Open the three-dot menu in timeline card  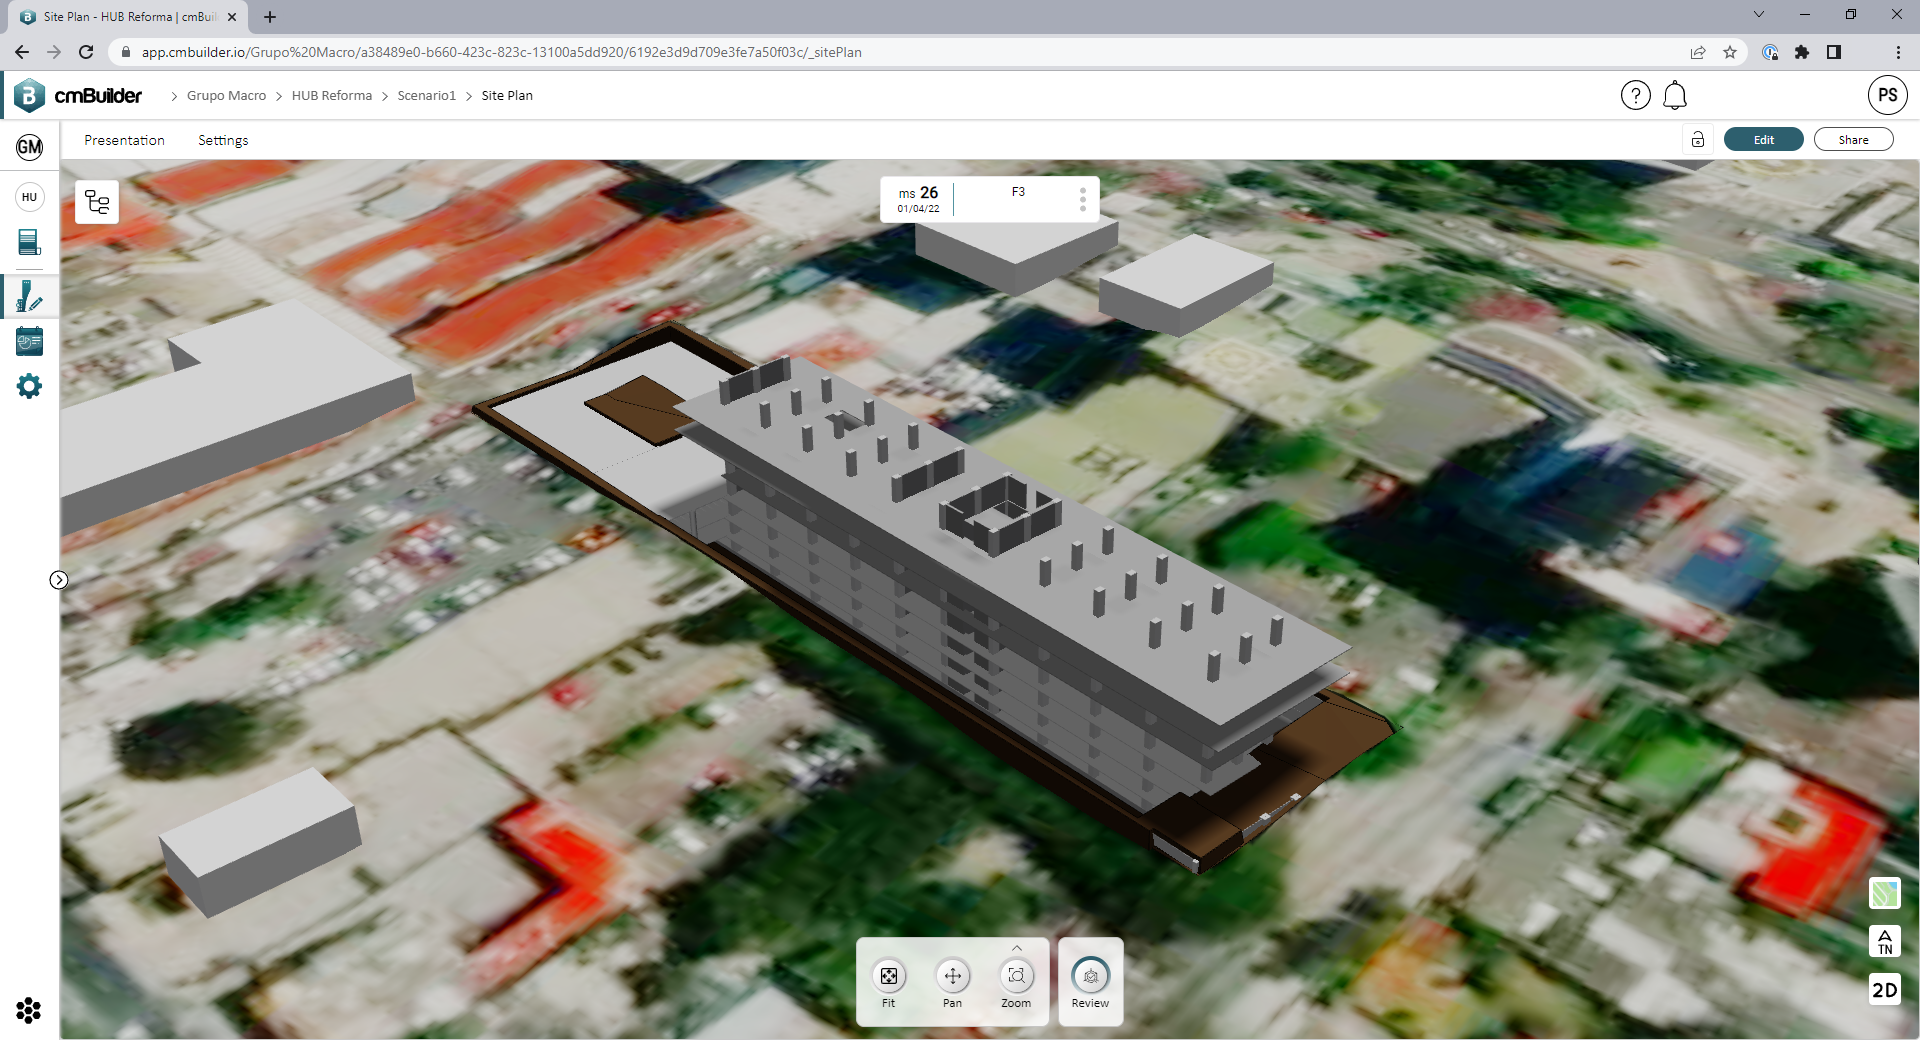tap(1082, 199)
